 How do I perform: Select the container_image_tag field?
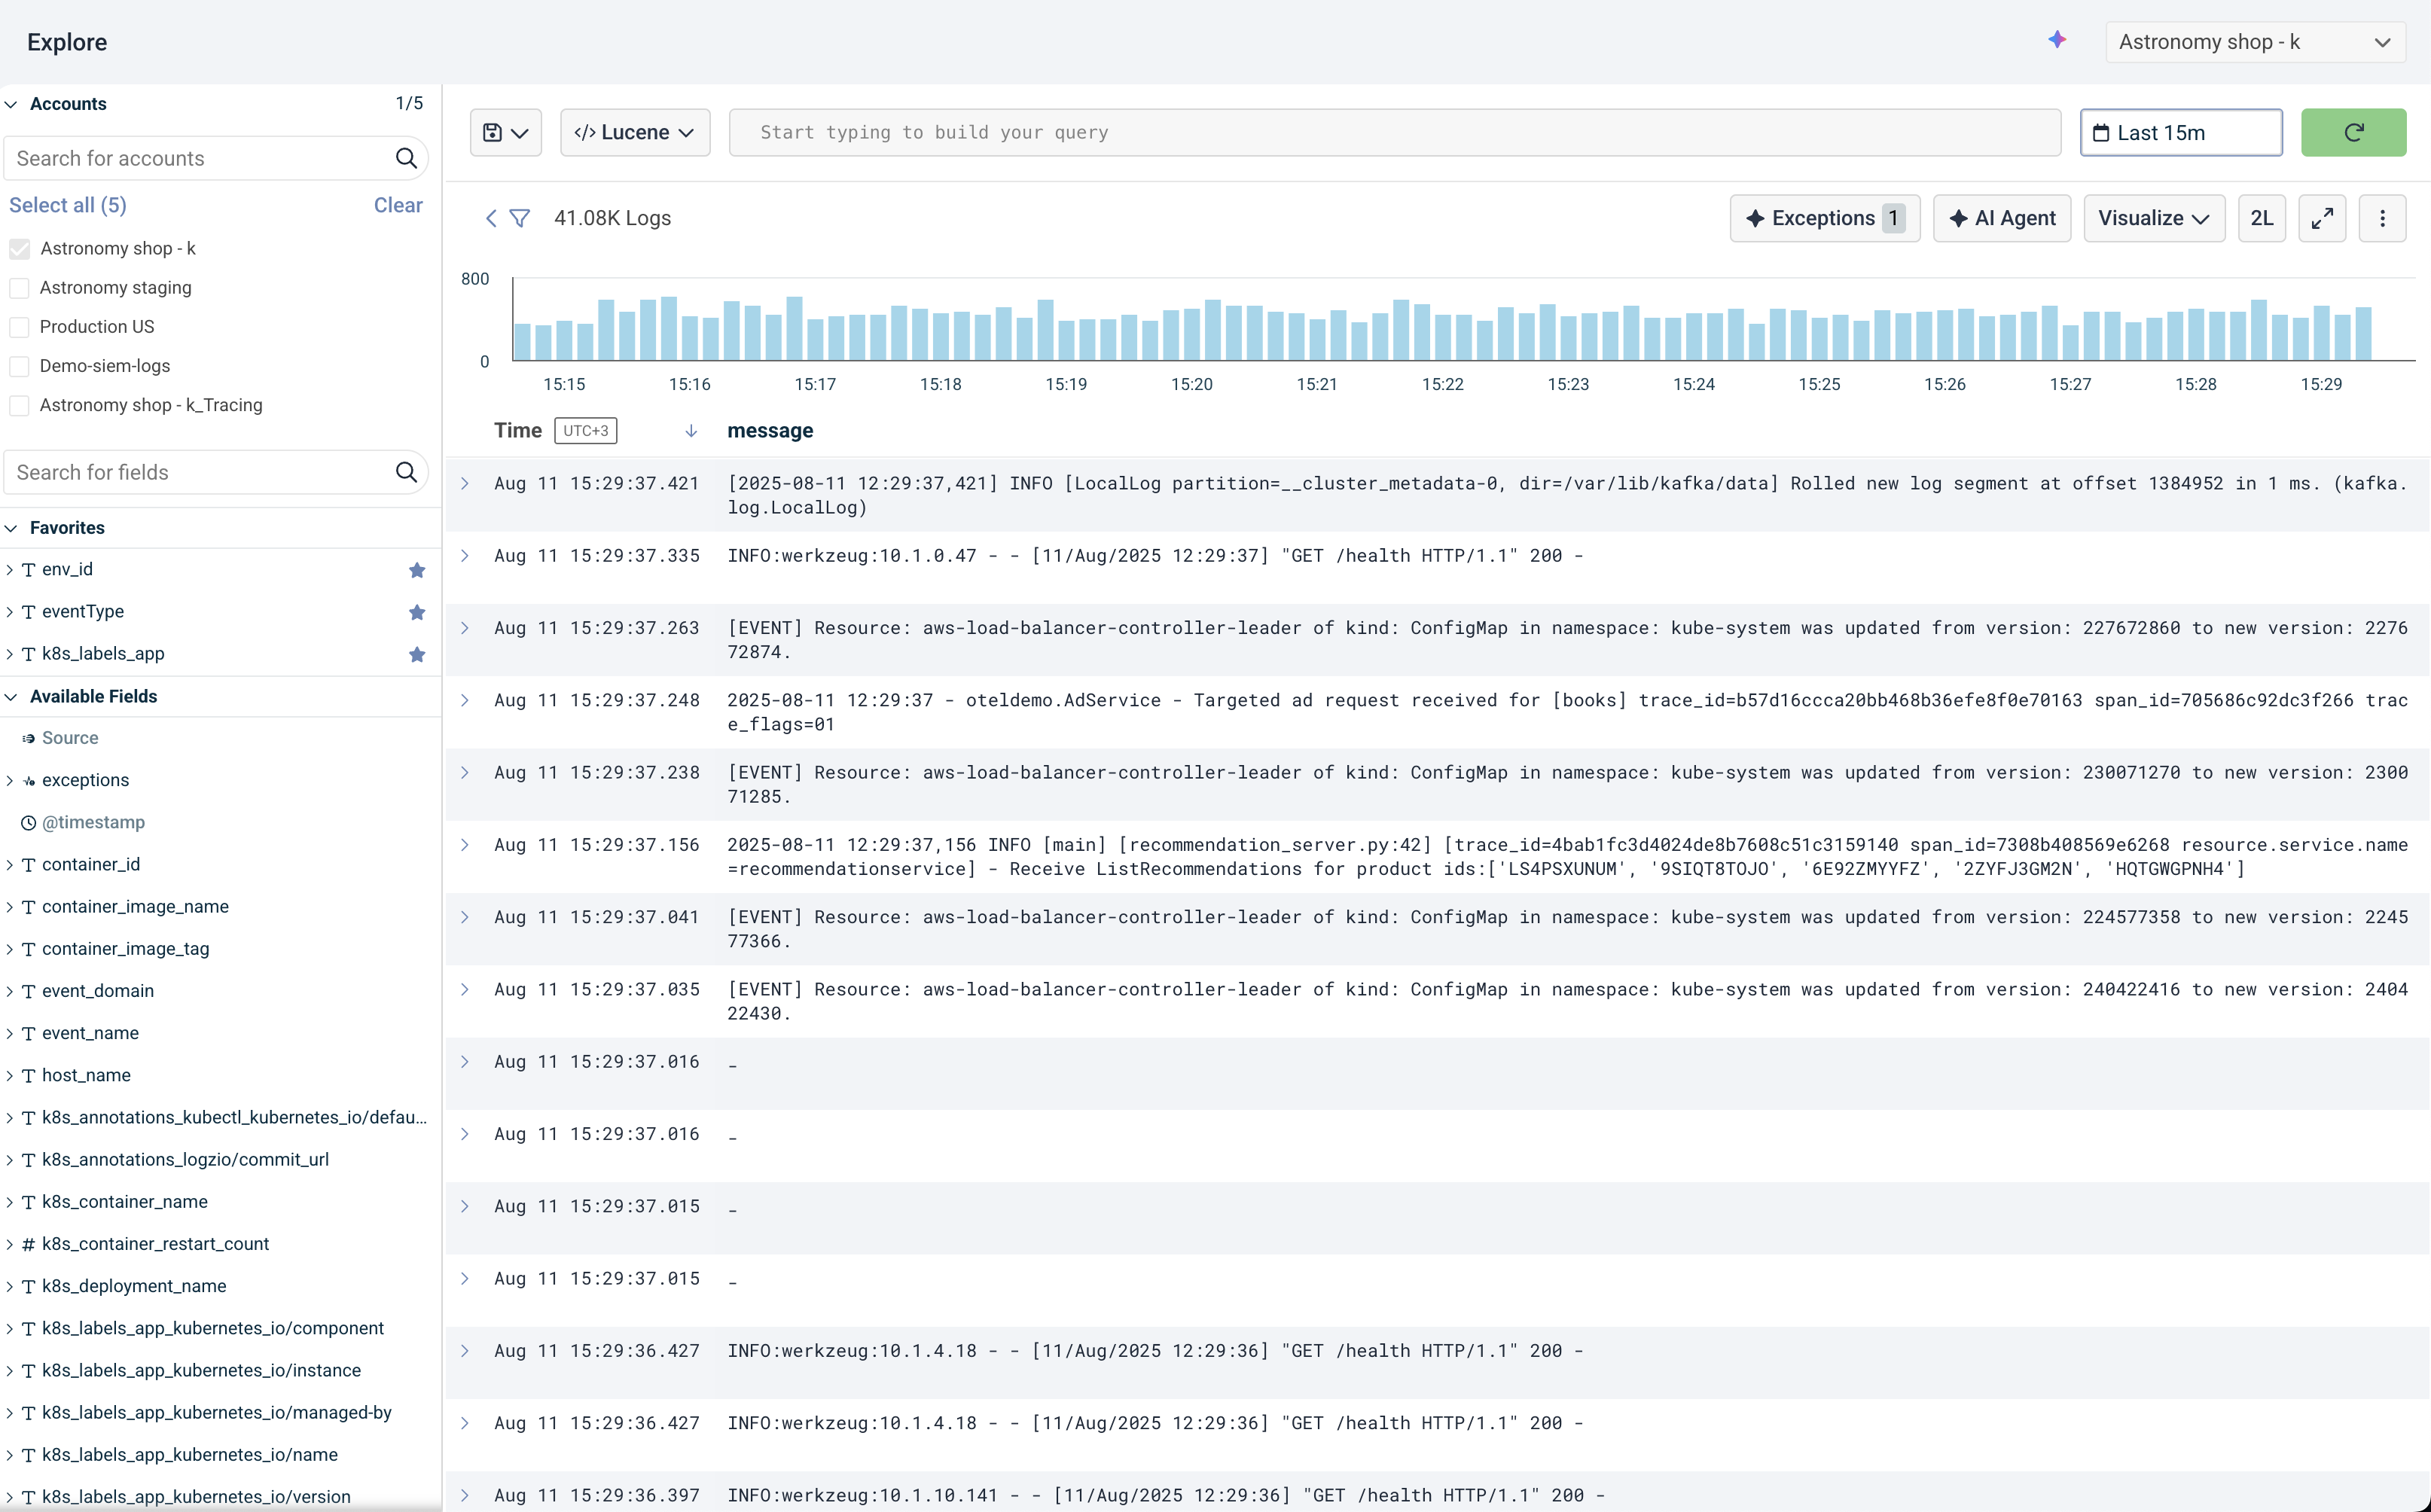click(x=126, y=949)
